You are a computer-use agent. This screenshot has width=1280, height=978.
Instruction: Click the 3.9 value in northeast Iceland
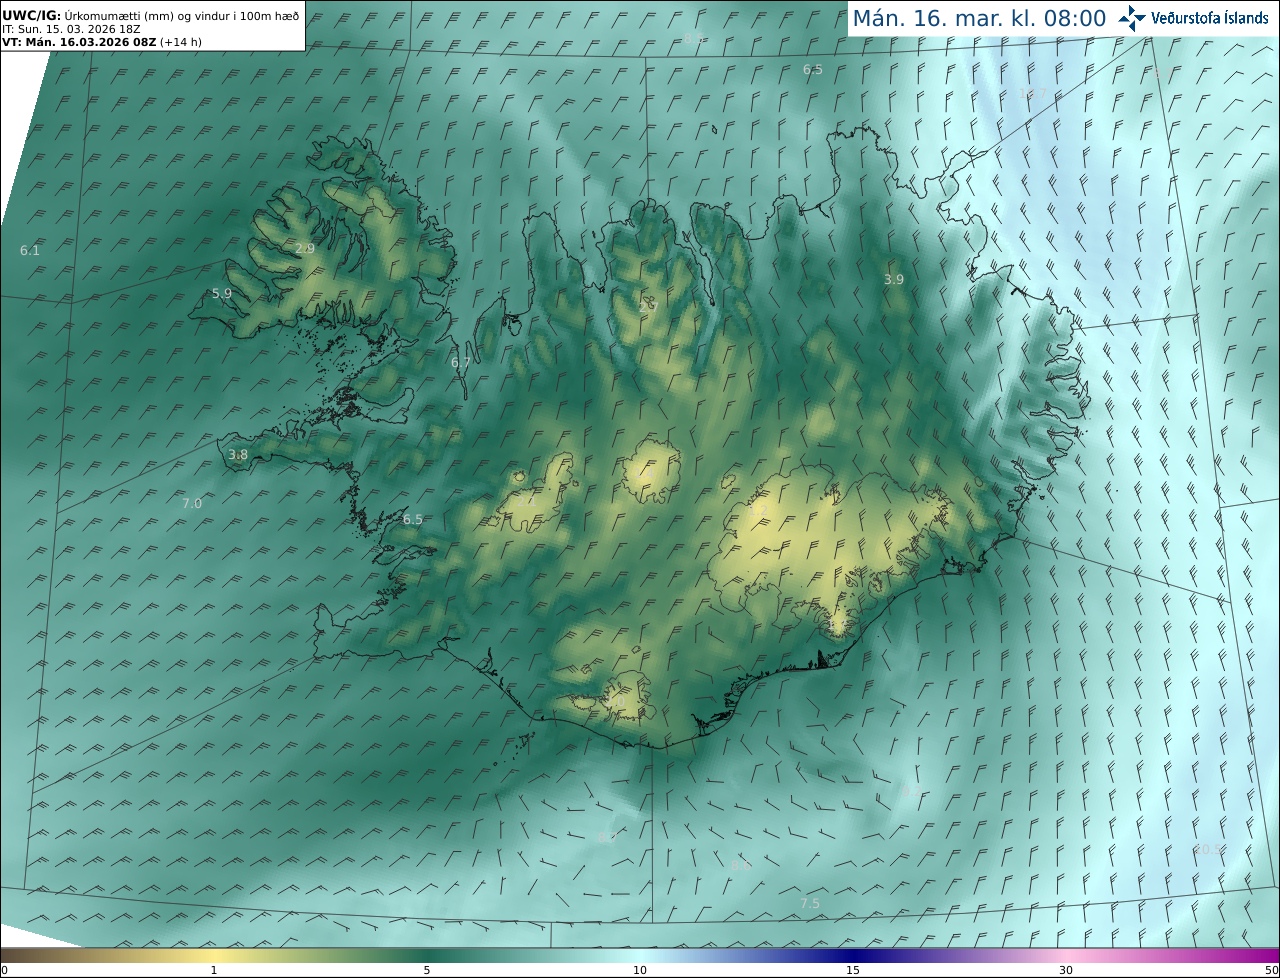pos(894,279)
